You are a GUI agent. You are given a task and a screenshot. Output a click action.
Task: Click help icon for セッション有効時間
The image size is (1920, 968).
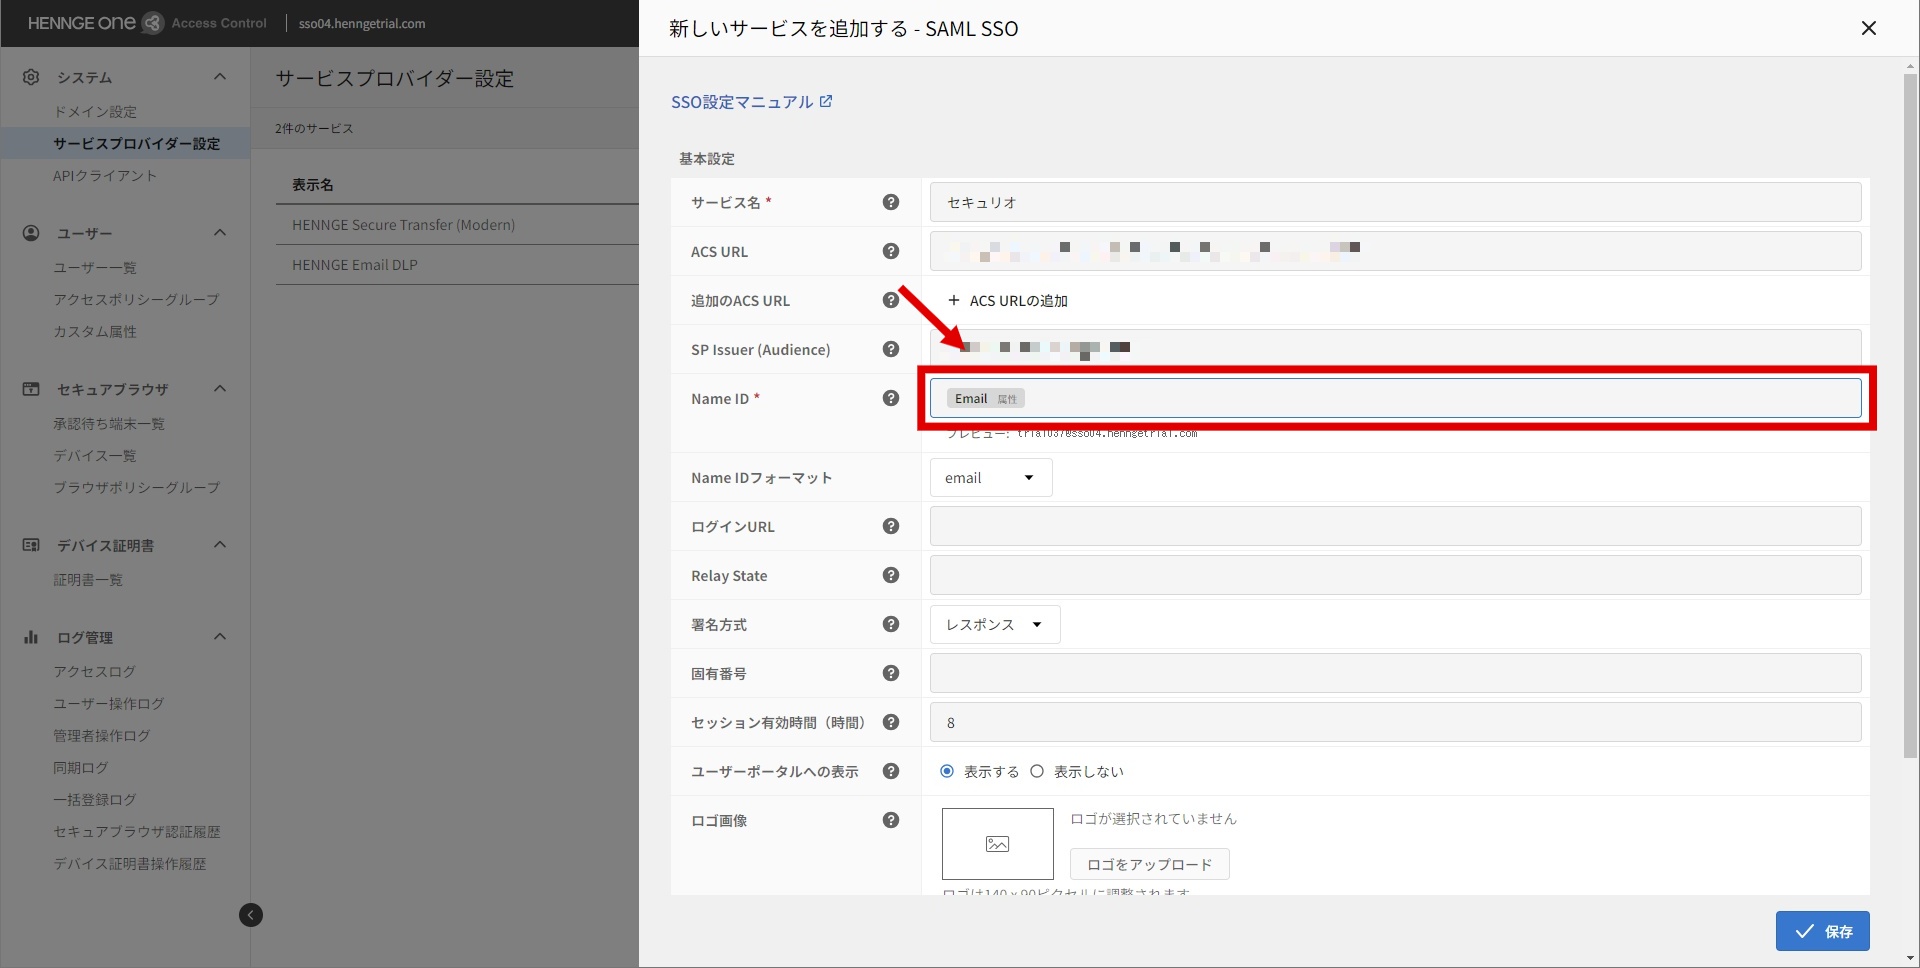point(891,722)
